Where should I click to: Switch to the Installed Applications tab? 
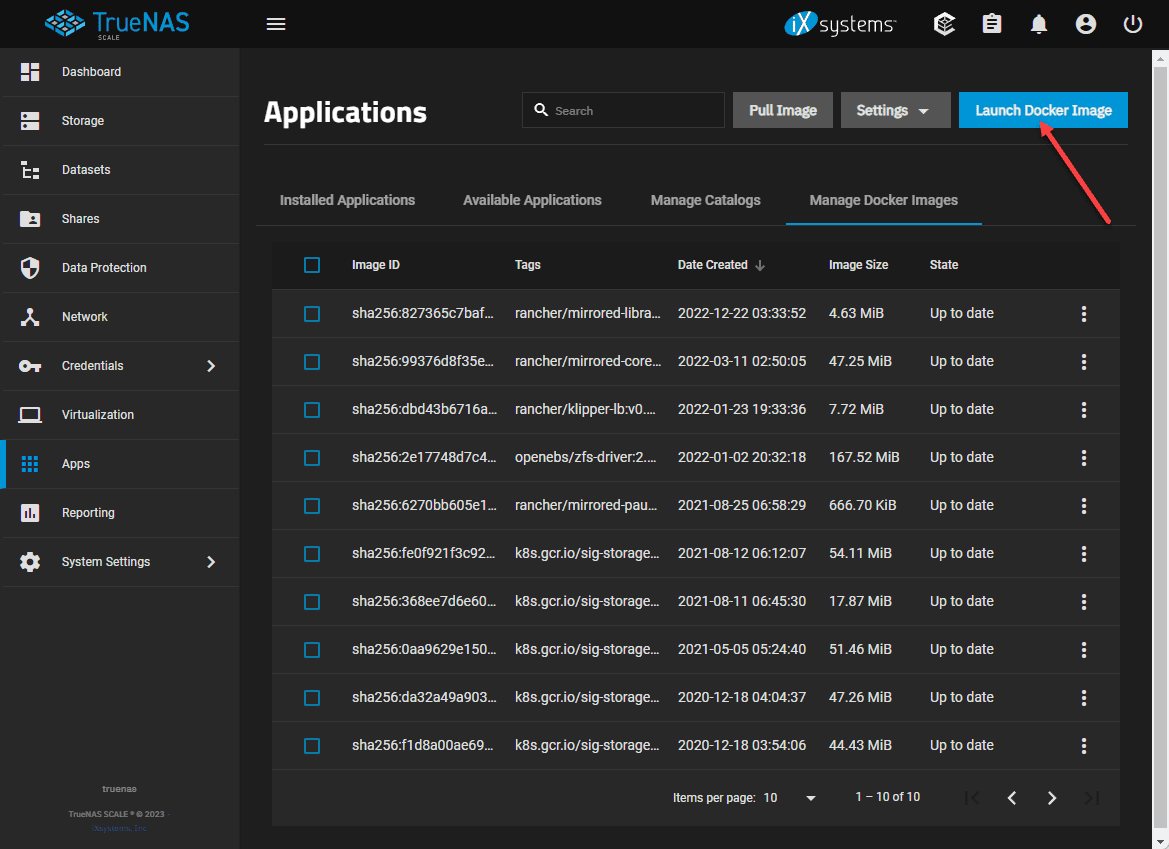[347, 200]
